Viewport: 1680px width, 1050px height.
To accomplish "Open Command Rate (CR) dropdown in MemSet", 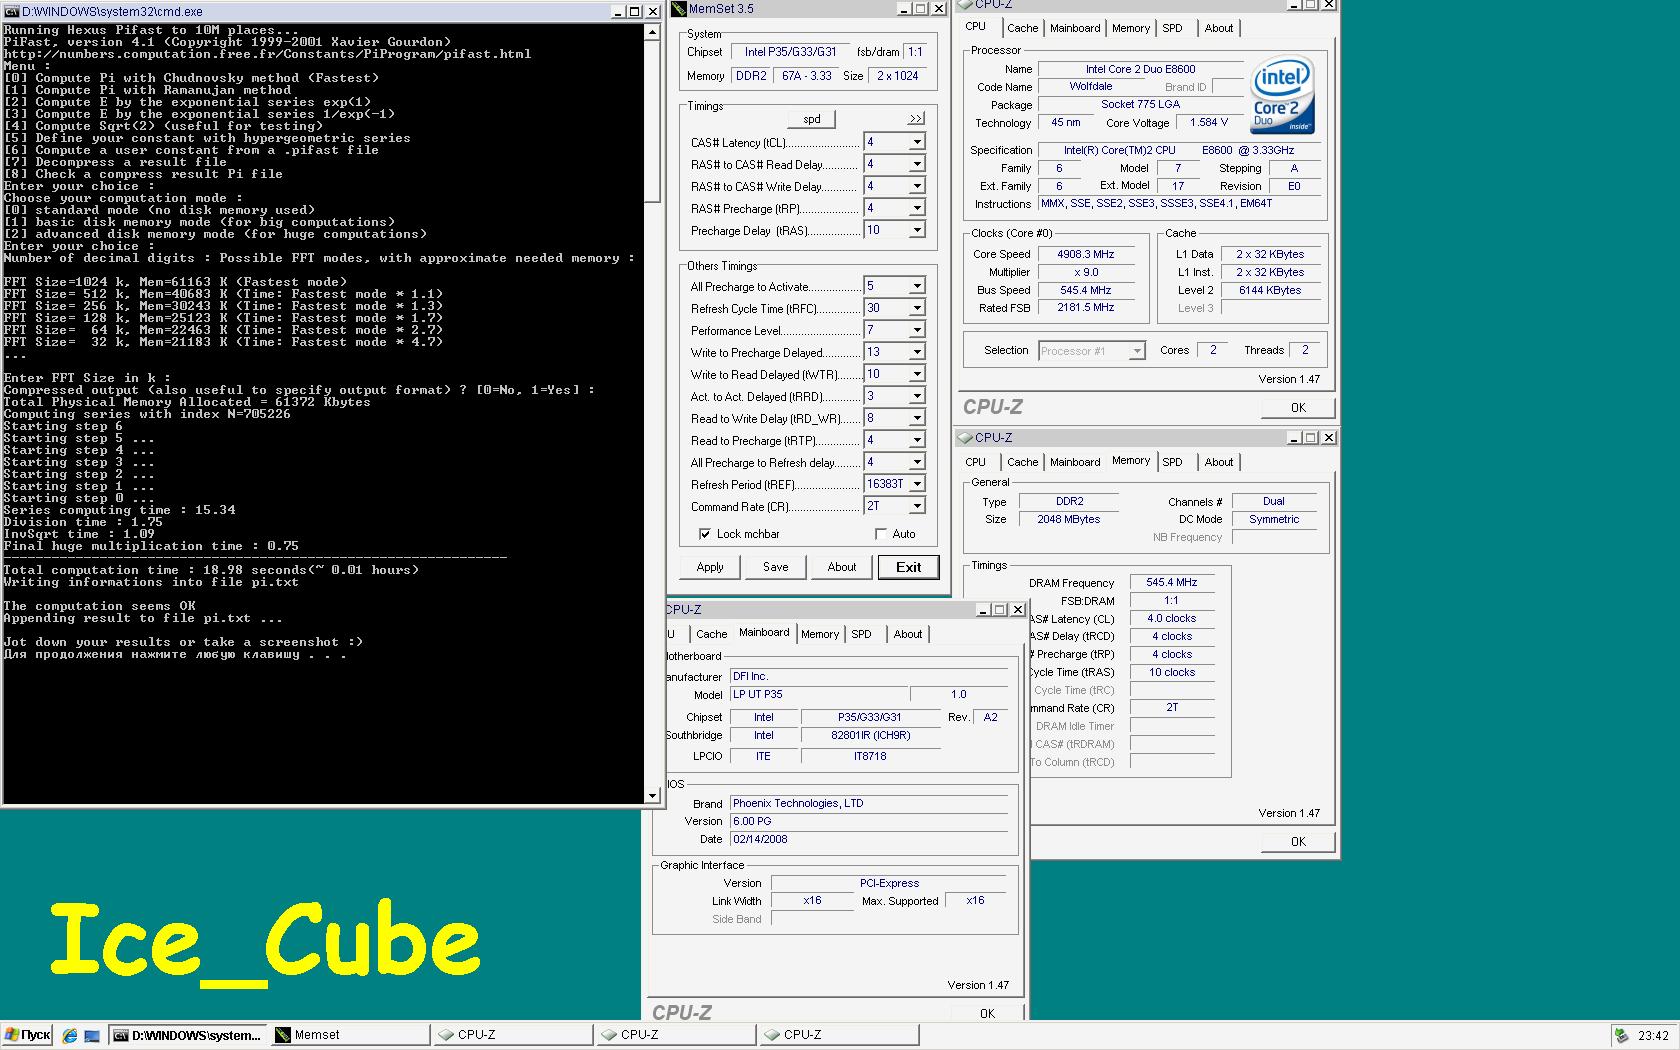I will [x=916, y=506].
